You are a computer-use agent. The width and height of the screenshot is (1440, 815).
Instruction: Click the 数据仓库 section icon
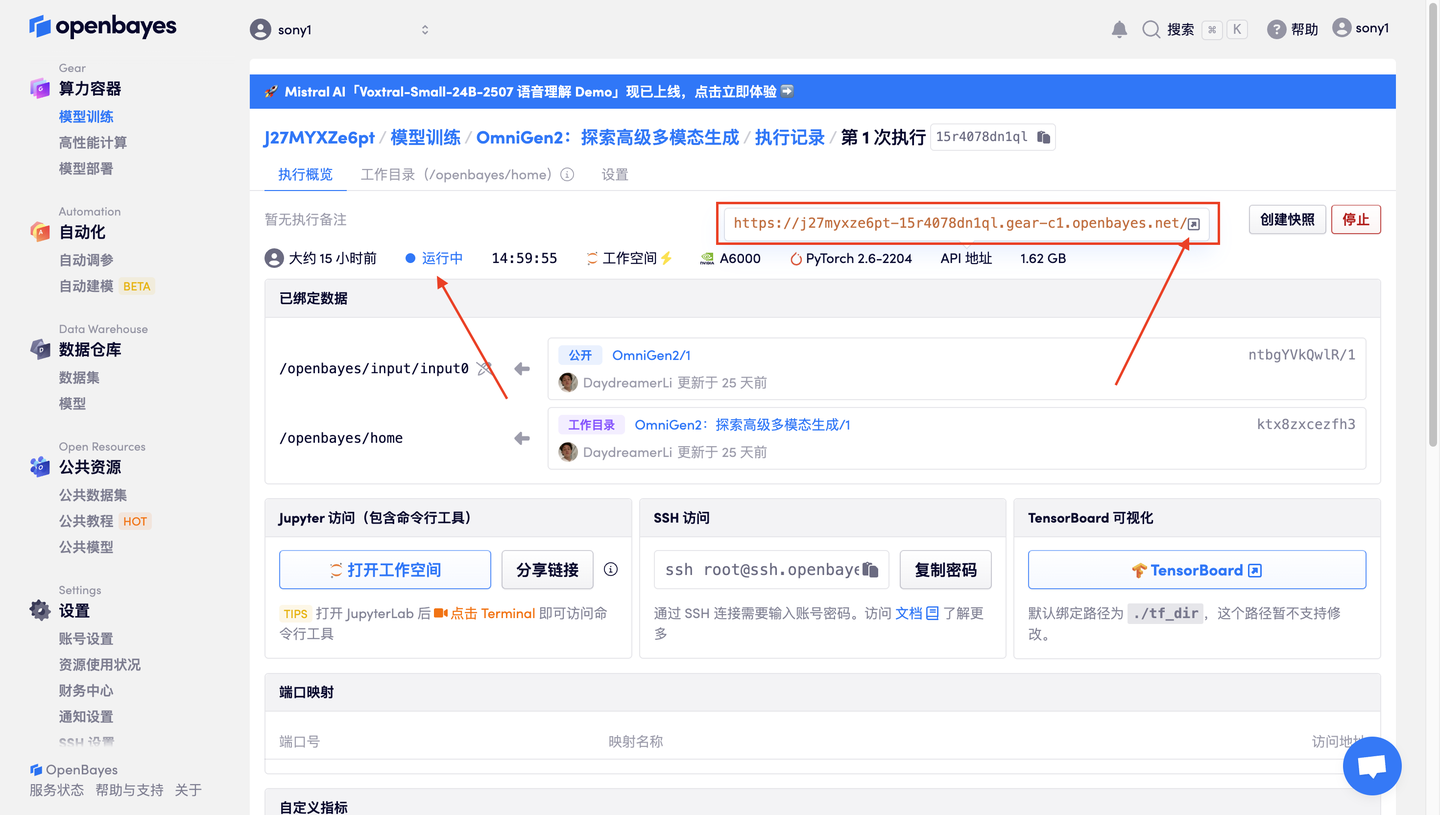(40, 349)
